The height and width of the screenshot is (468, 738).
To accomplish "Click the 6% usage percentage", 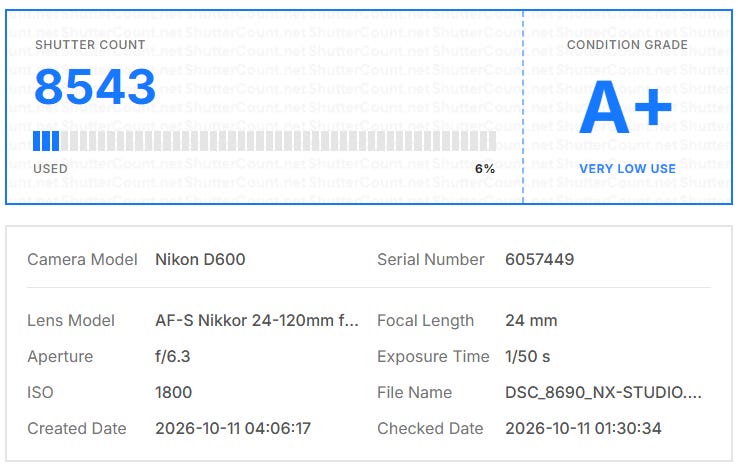I will (x=485, y=169).
